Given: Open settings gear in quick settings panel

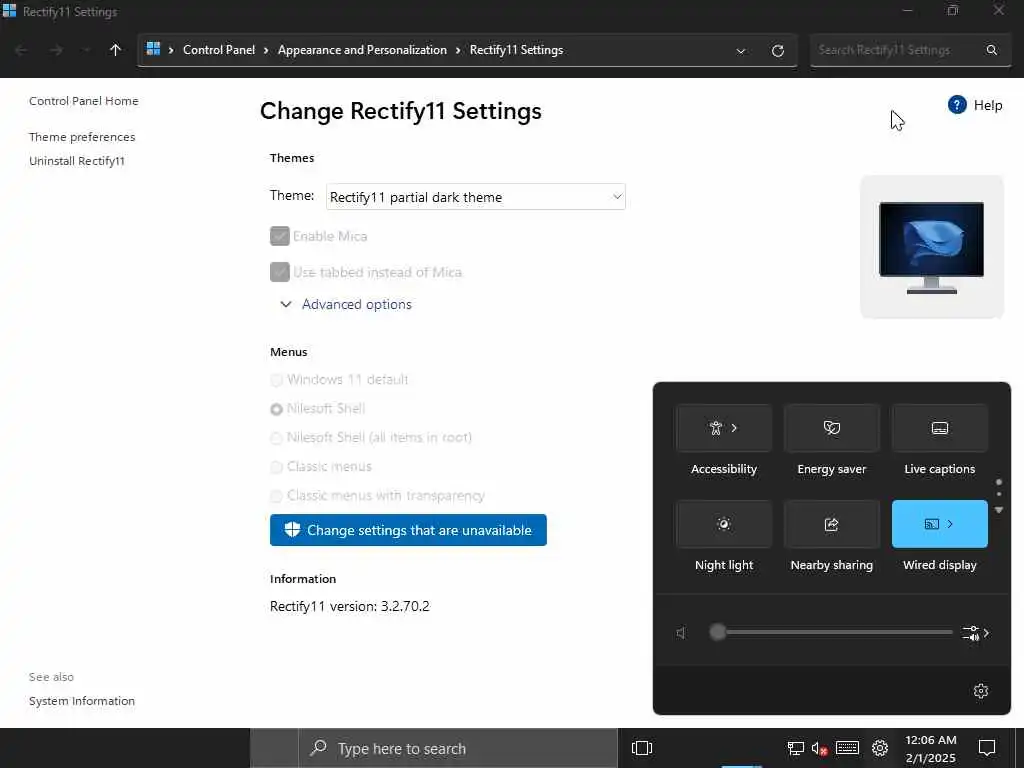Looking at the screenshot, I should click(x=980, y=691).
